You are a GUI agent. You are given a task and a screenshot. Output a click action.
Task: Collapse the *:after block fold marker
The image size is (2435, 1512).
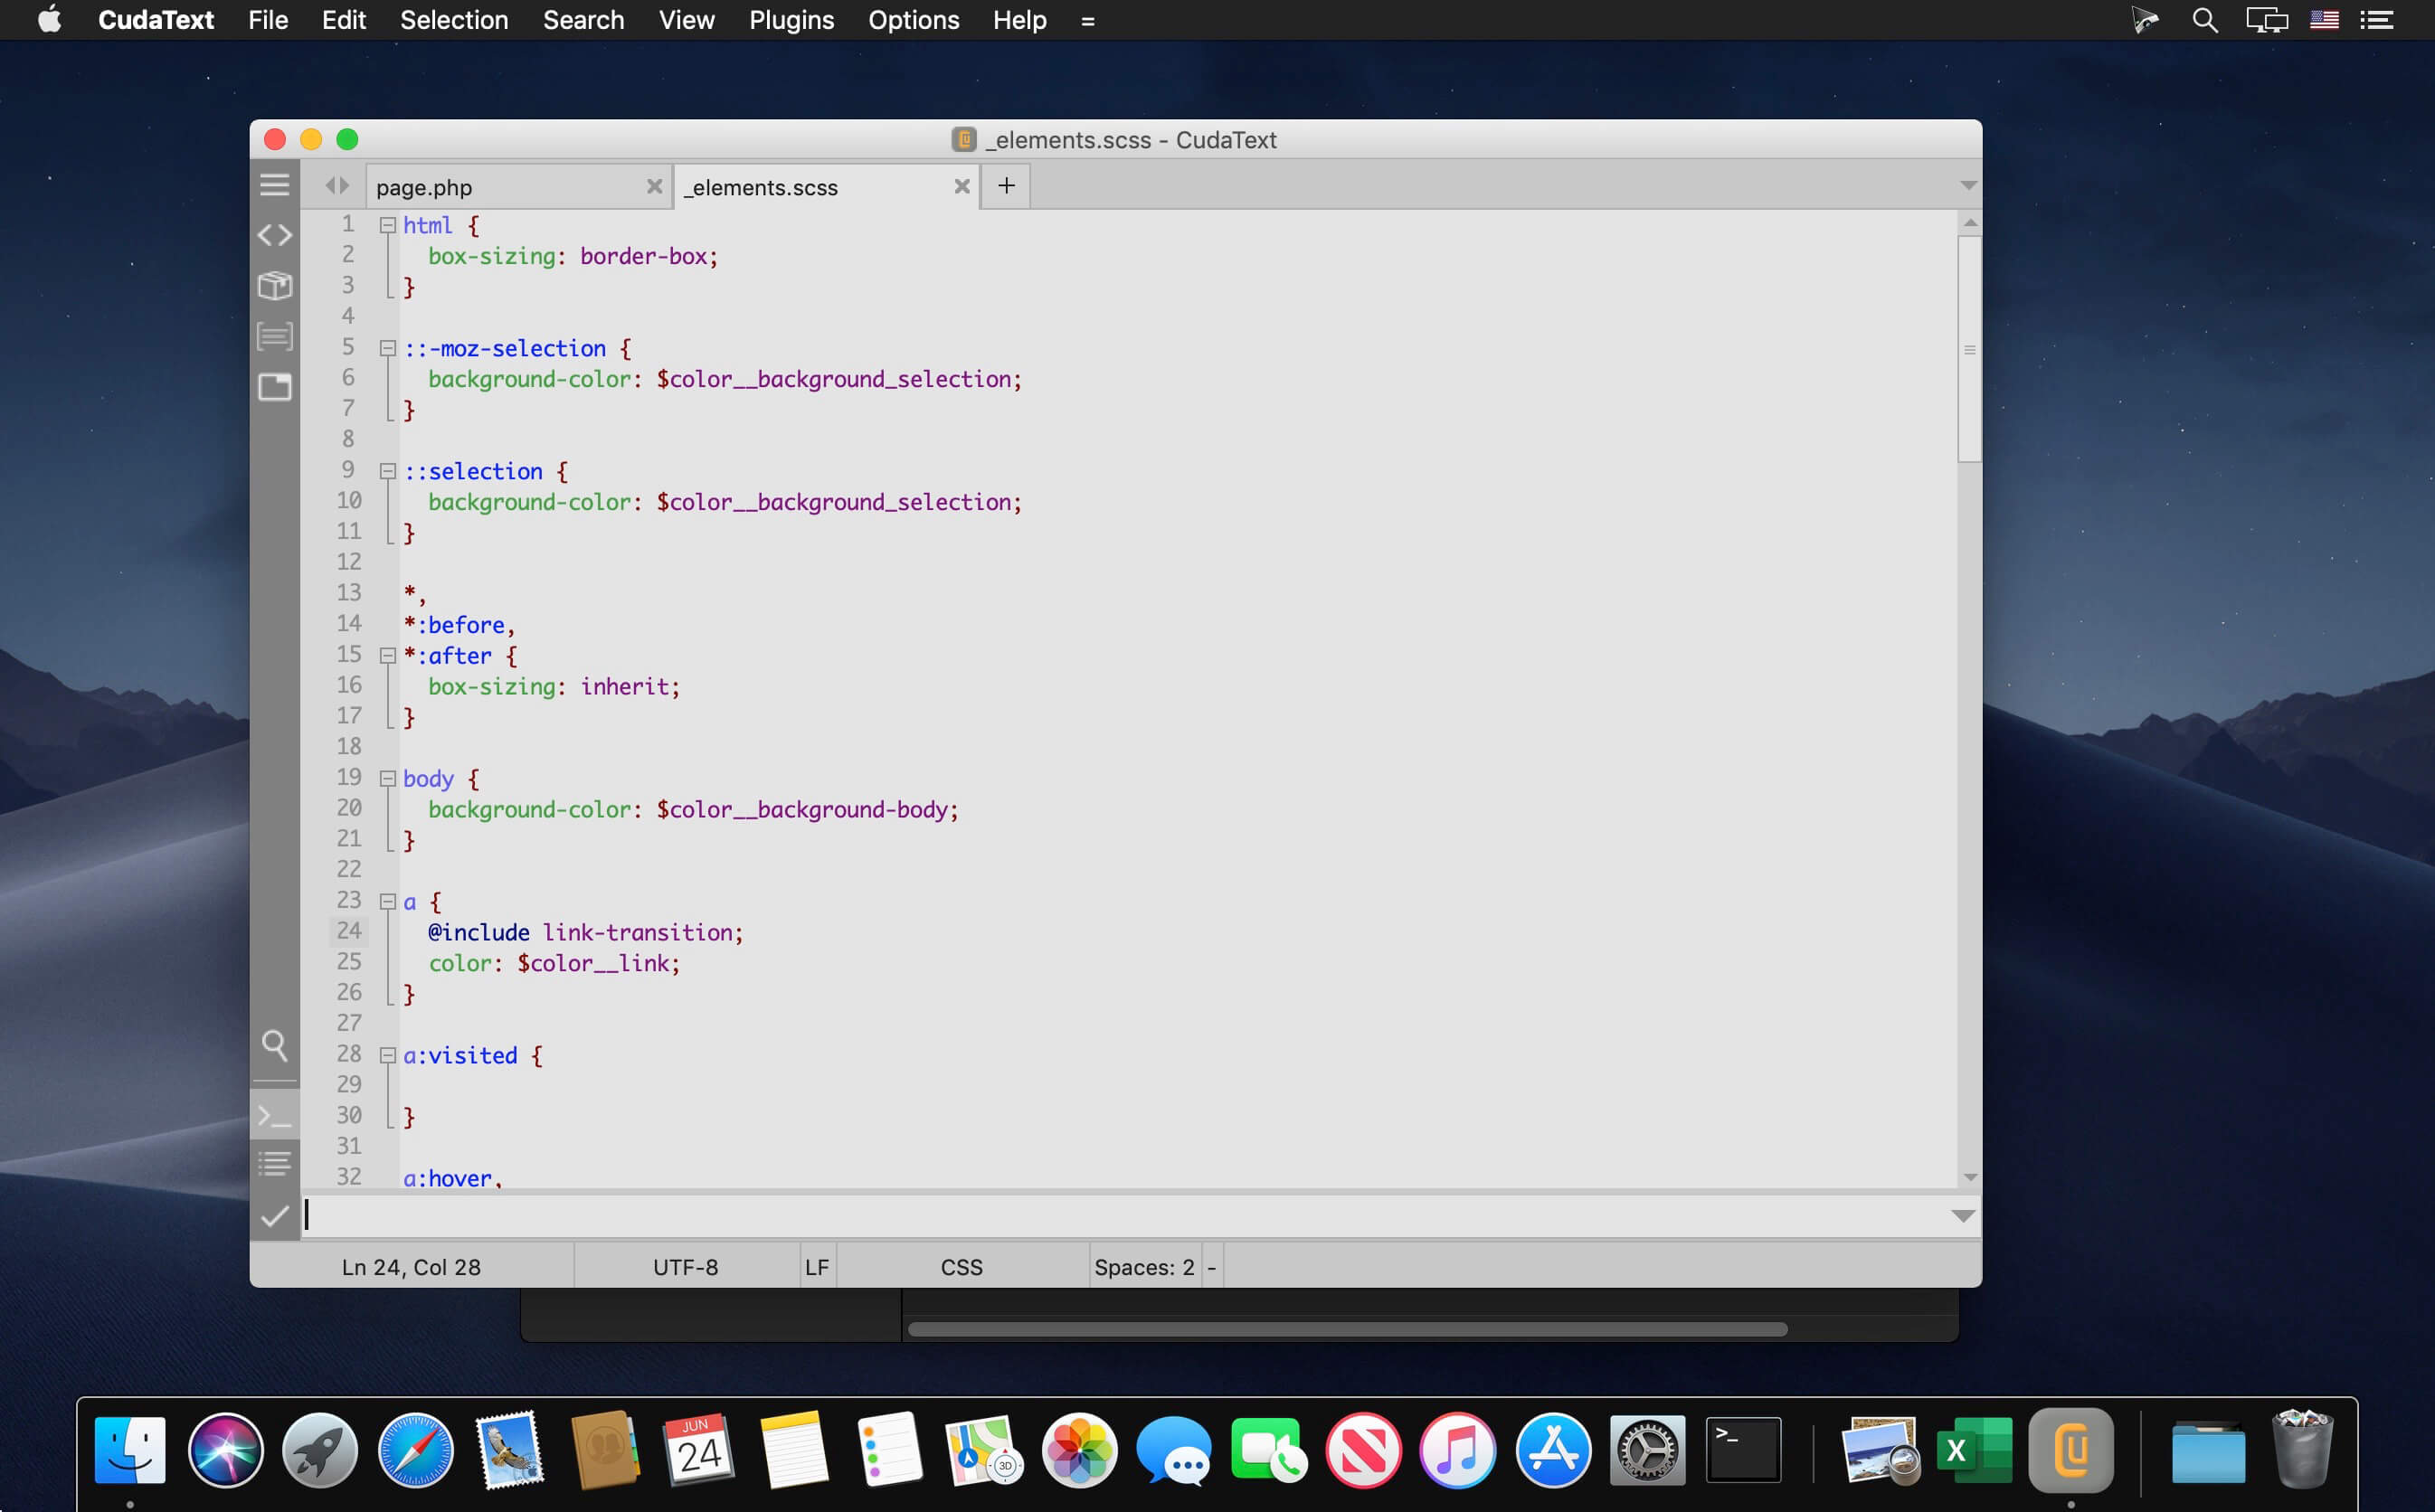tap(387, 656)
